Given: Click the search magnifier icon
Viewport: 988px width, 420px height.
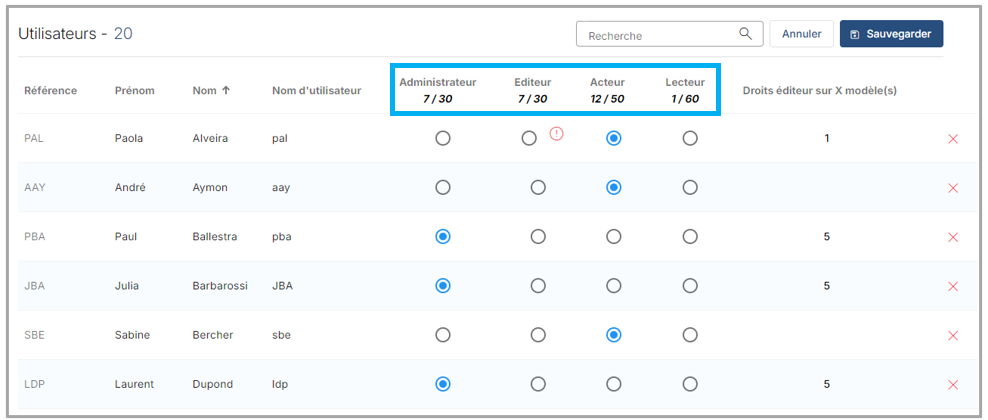Looking at the screenshot, I should tap(745, 34).
